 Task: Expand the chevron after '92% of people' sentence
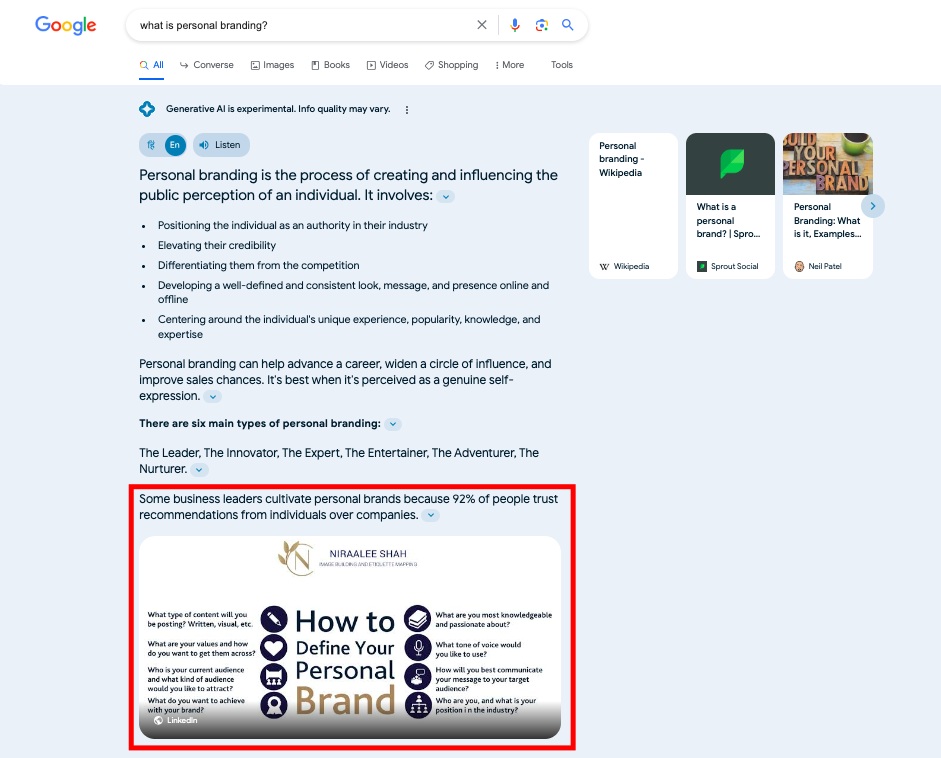(430, 516)
